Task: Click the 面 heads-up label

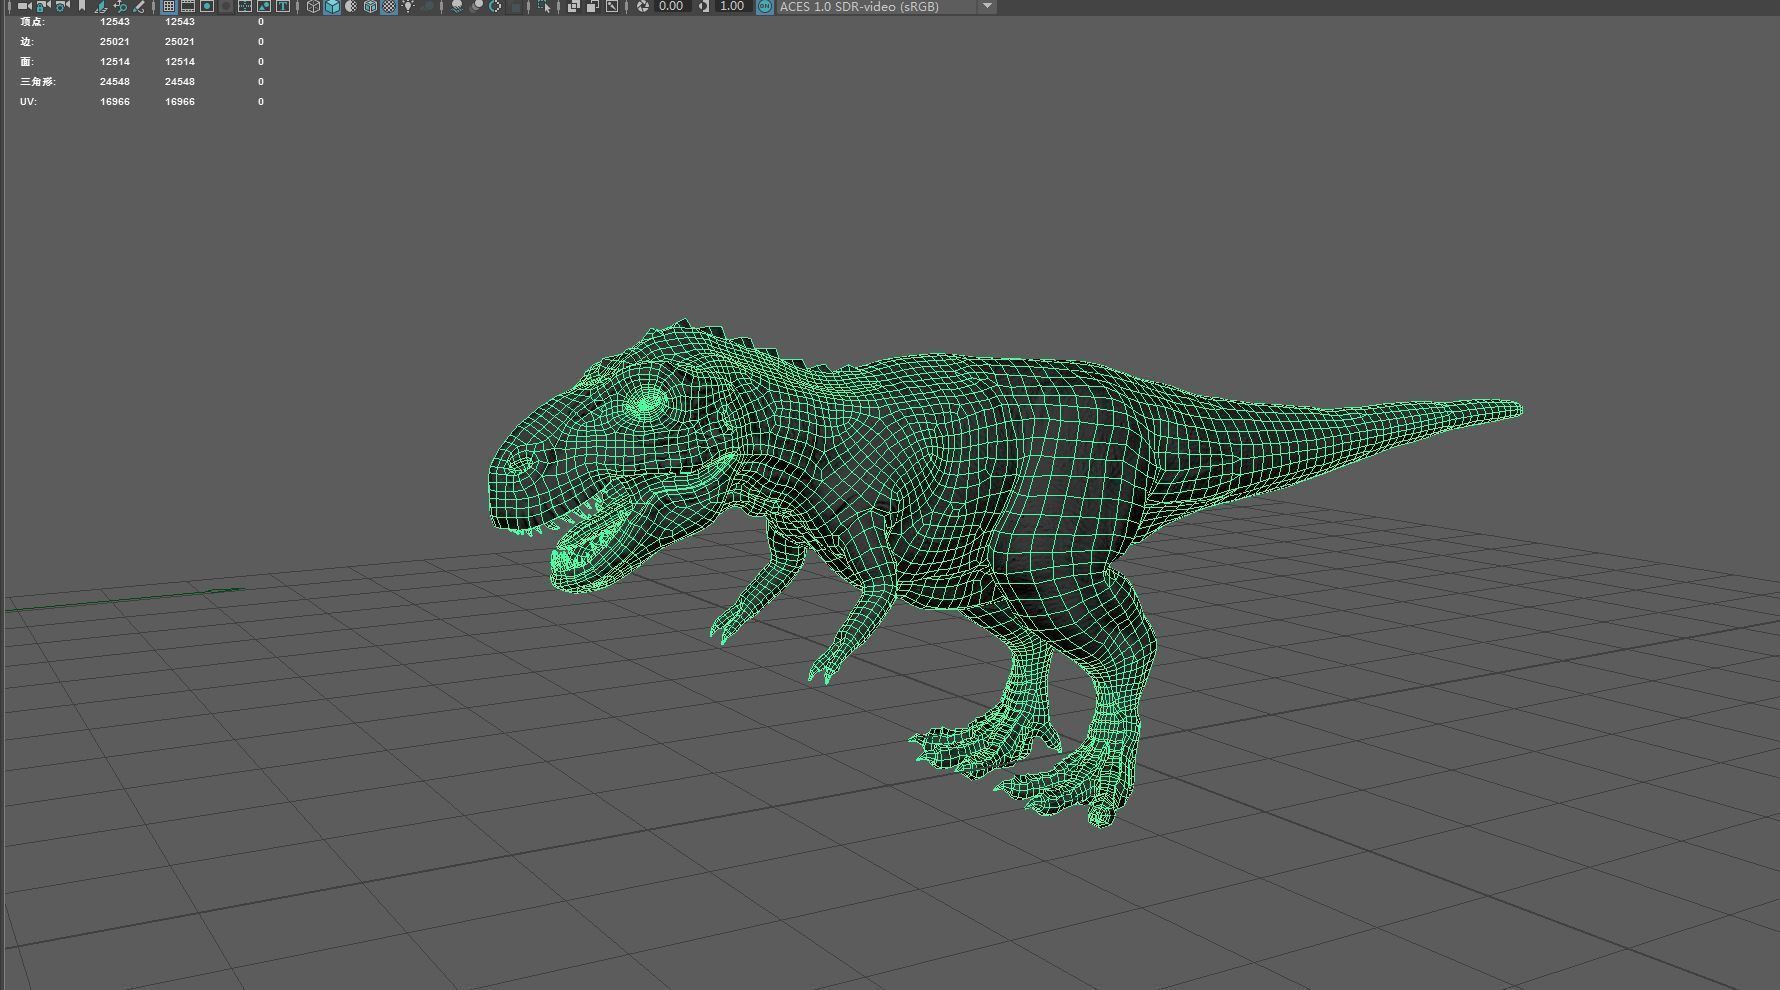Action: point(26,62)
